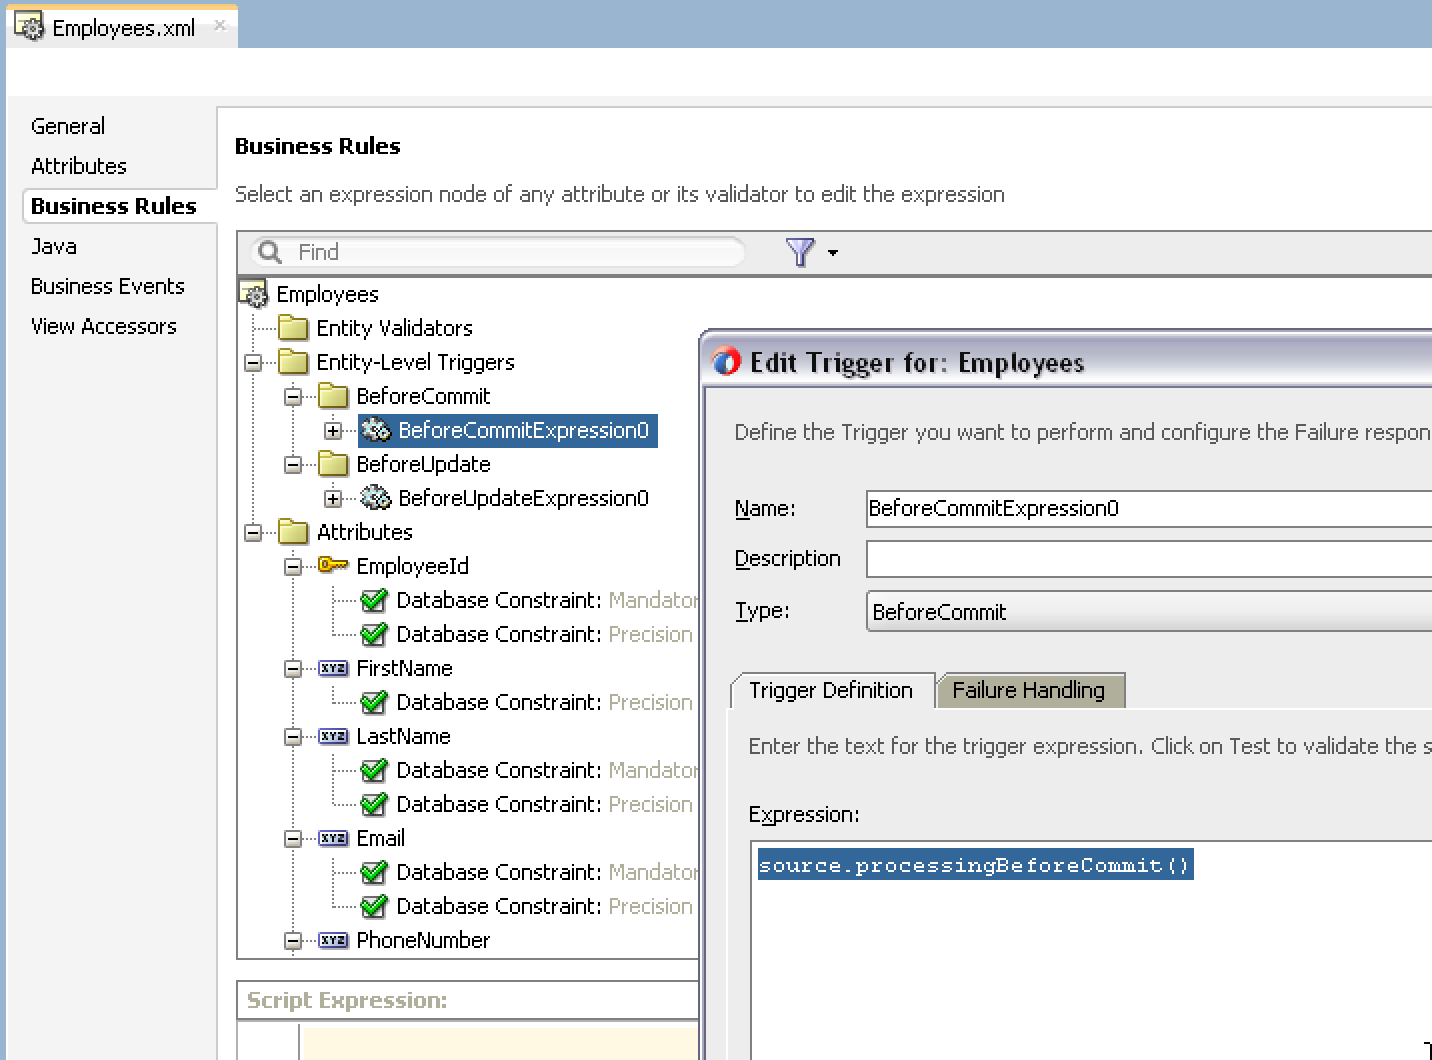Viewport: 1432px width, 1060px height.
Task: Click EmployeeId Mandatory constraint check icon
Action: point(373,600)
